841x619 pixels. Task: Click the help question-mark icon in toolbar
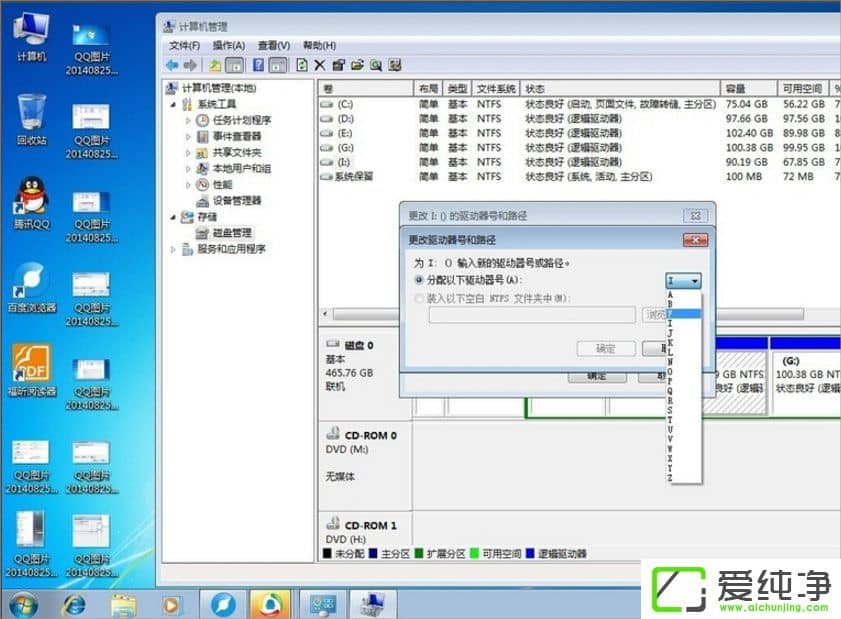tap(259, 65)
